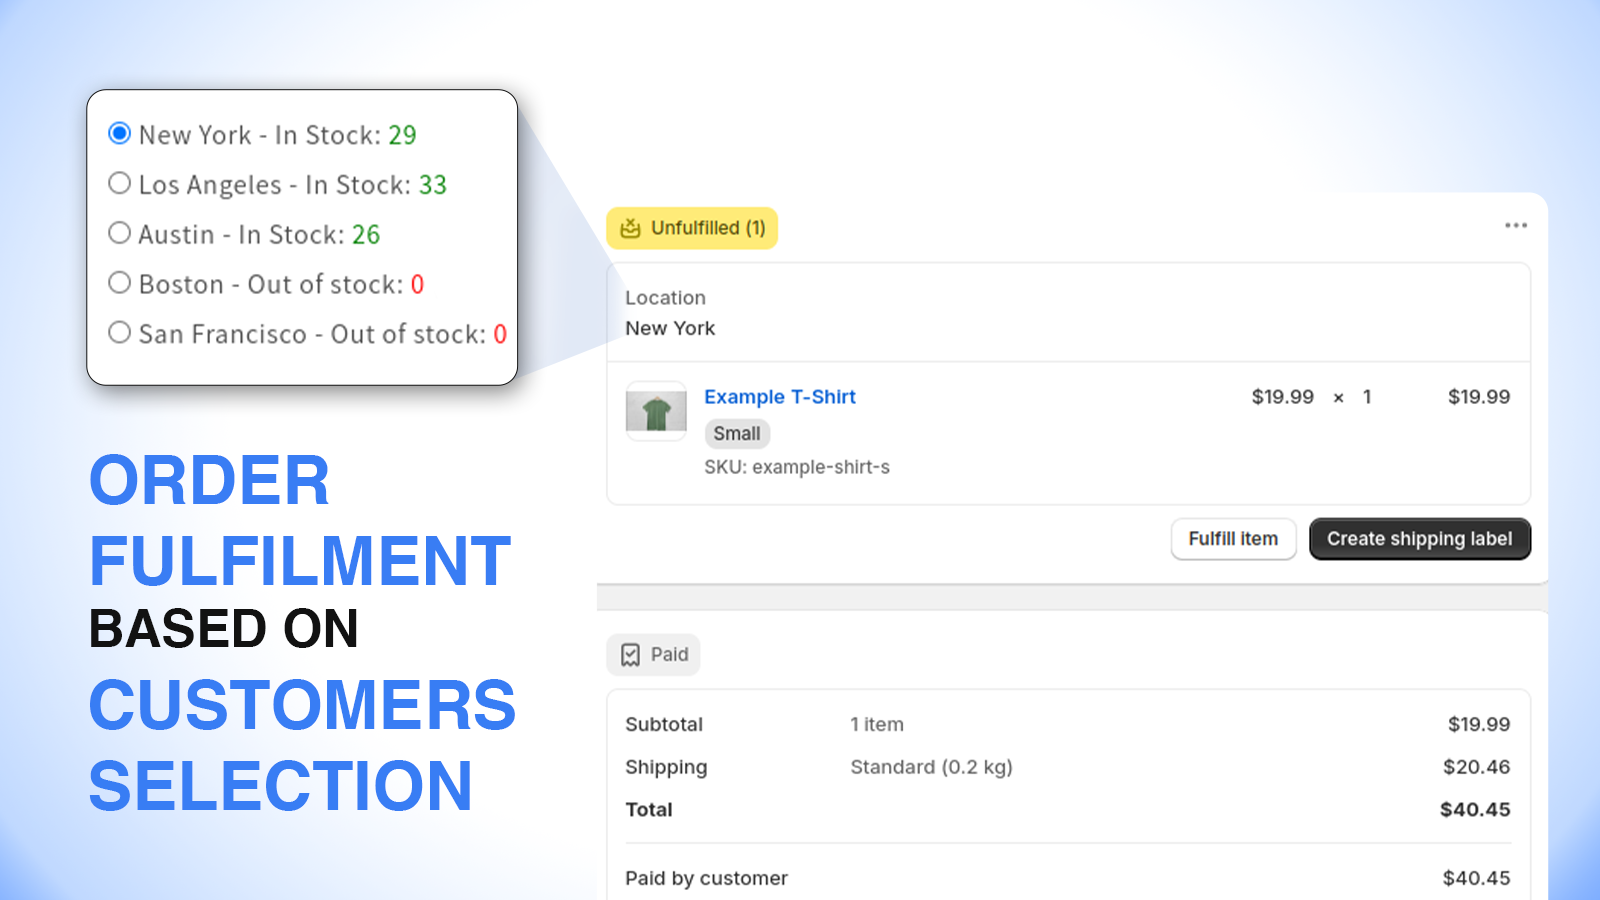Click the order quantity value

click(x=1367, y=397)
